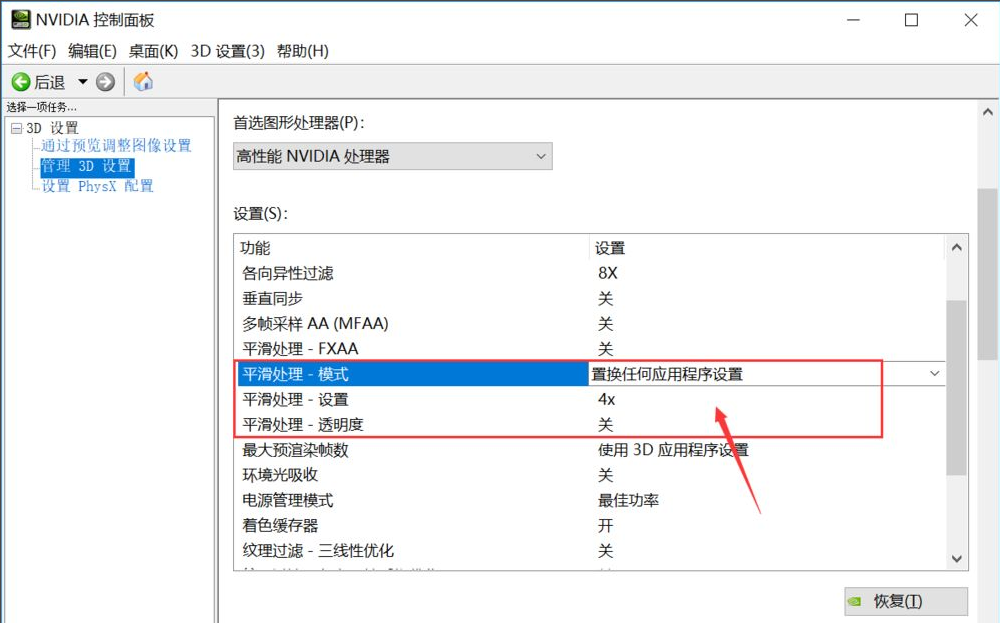This screenshot has width=1000, height=623.
Task: Click the NVIDIA logo in title bar
Action: tap(21, 20)
